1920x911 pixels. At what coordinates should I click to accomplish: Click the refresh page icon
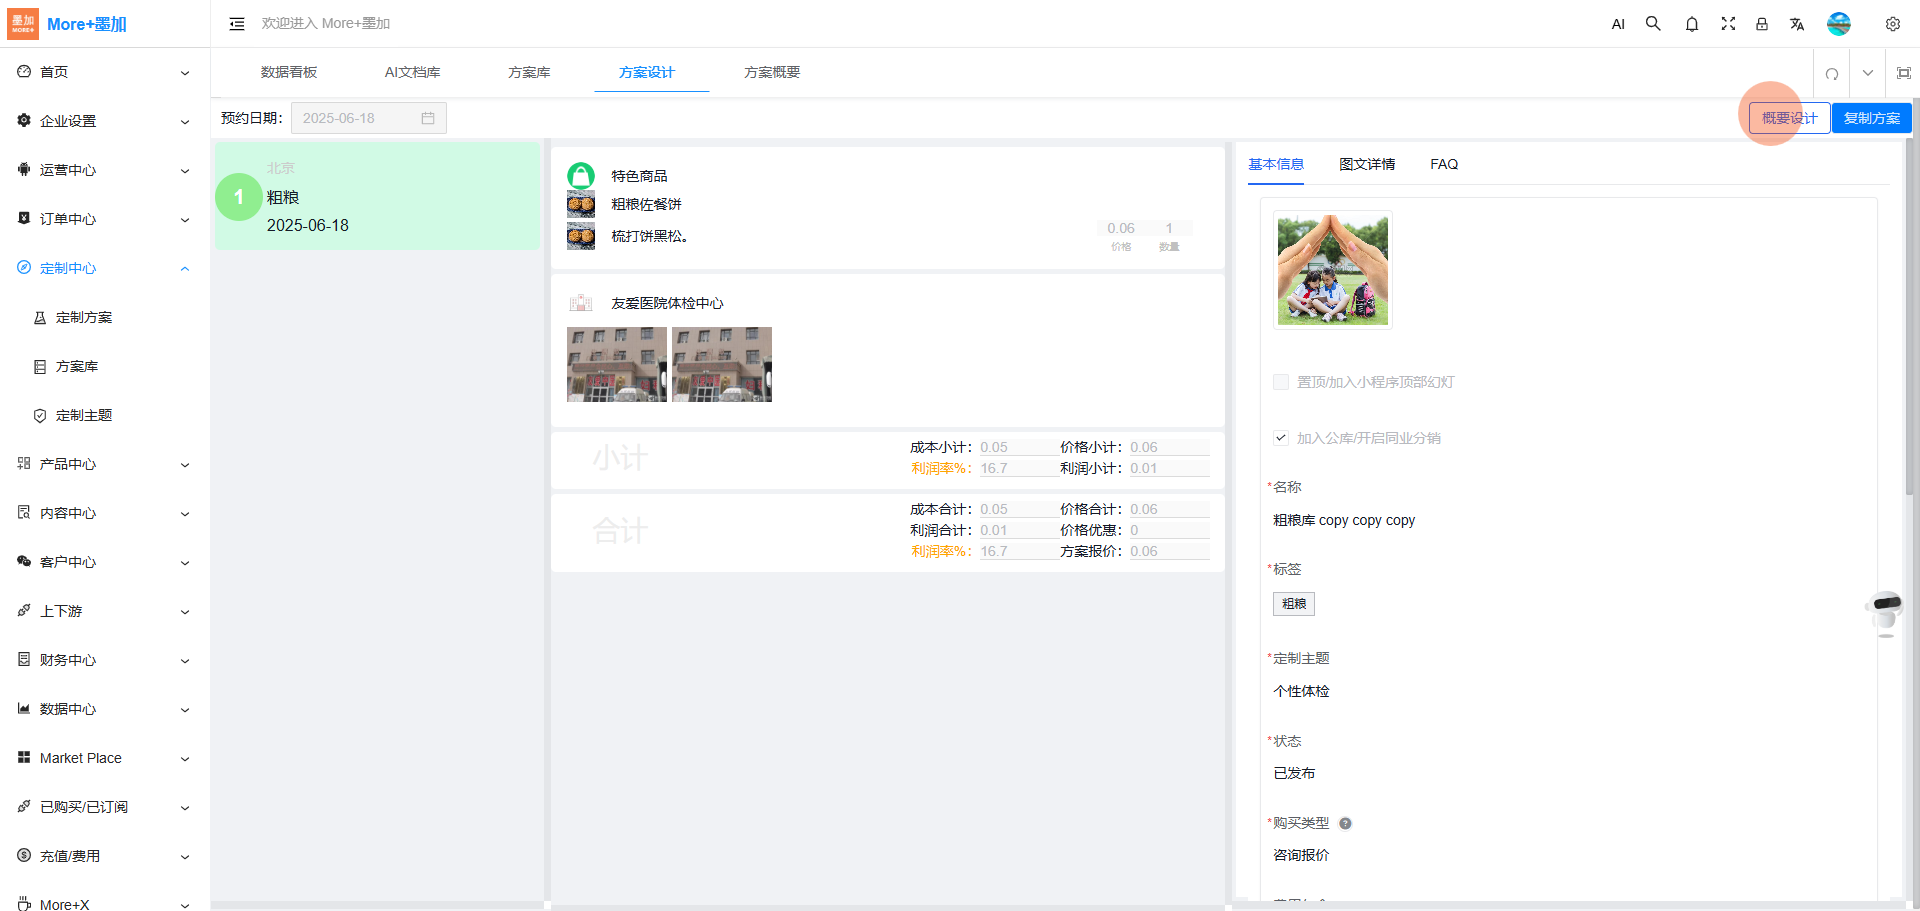coord(1831,73)
